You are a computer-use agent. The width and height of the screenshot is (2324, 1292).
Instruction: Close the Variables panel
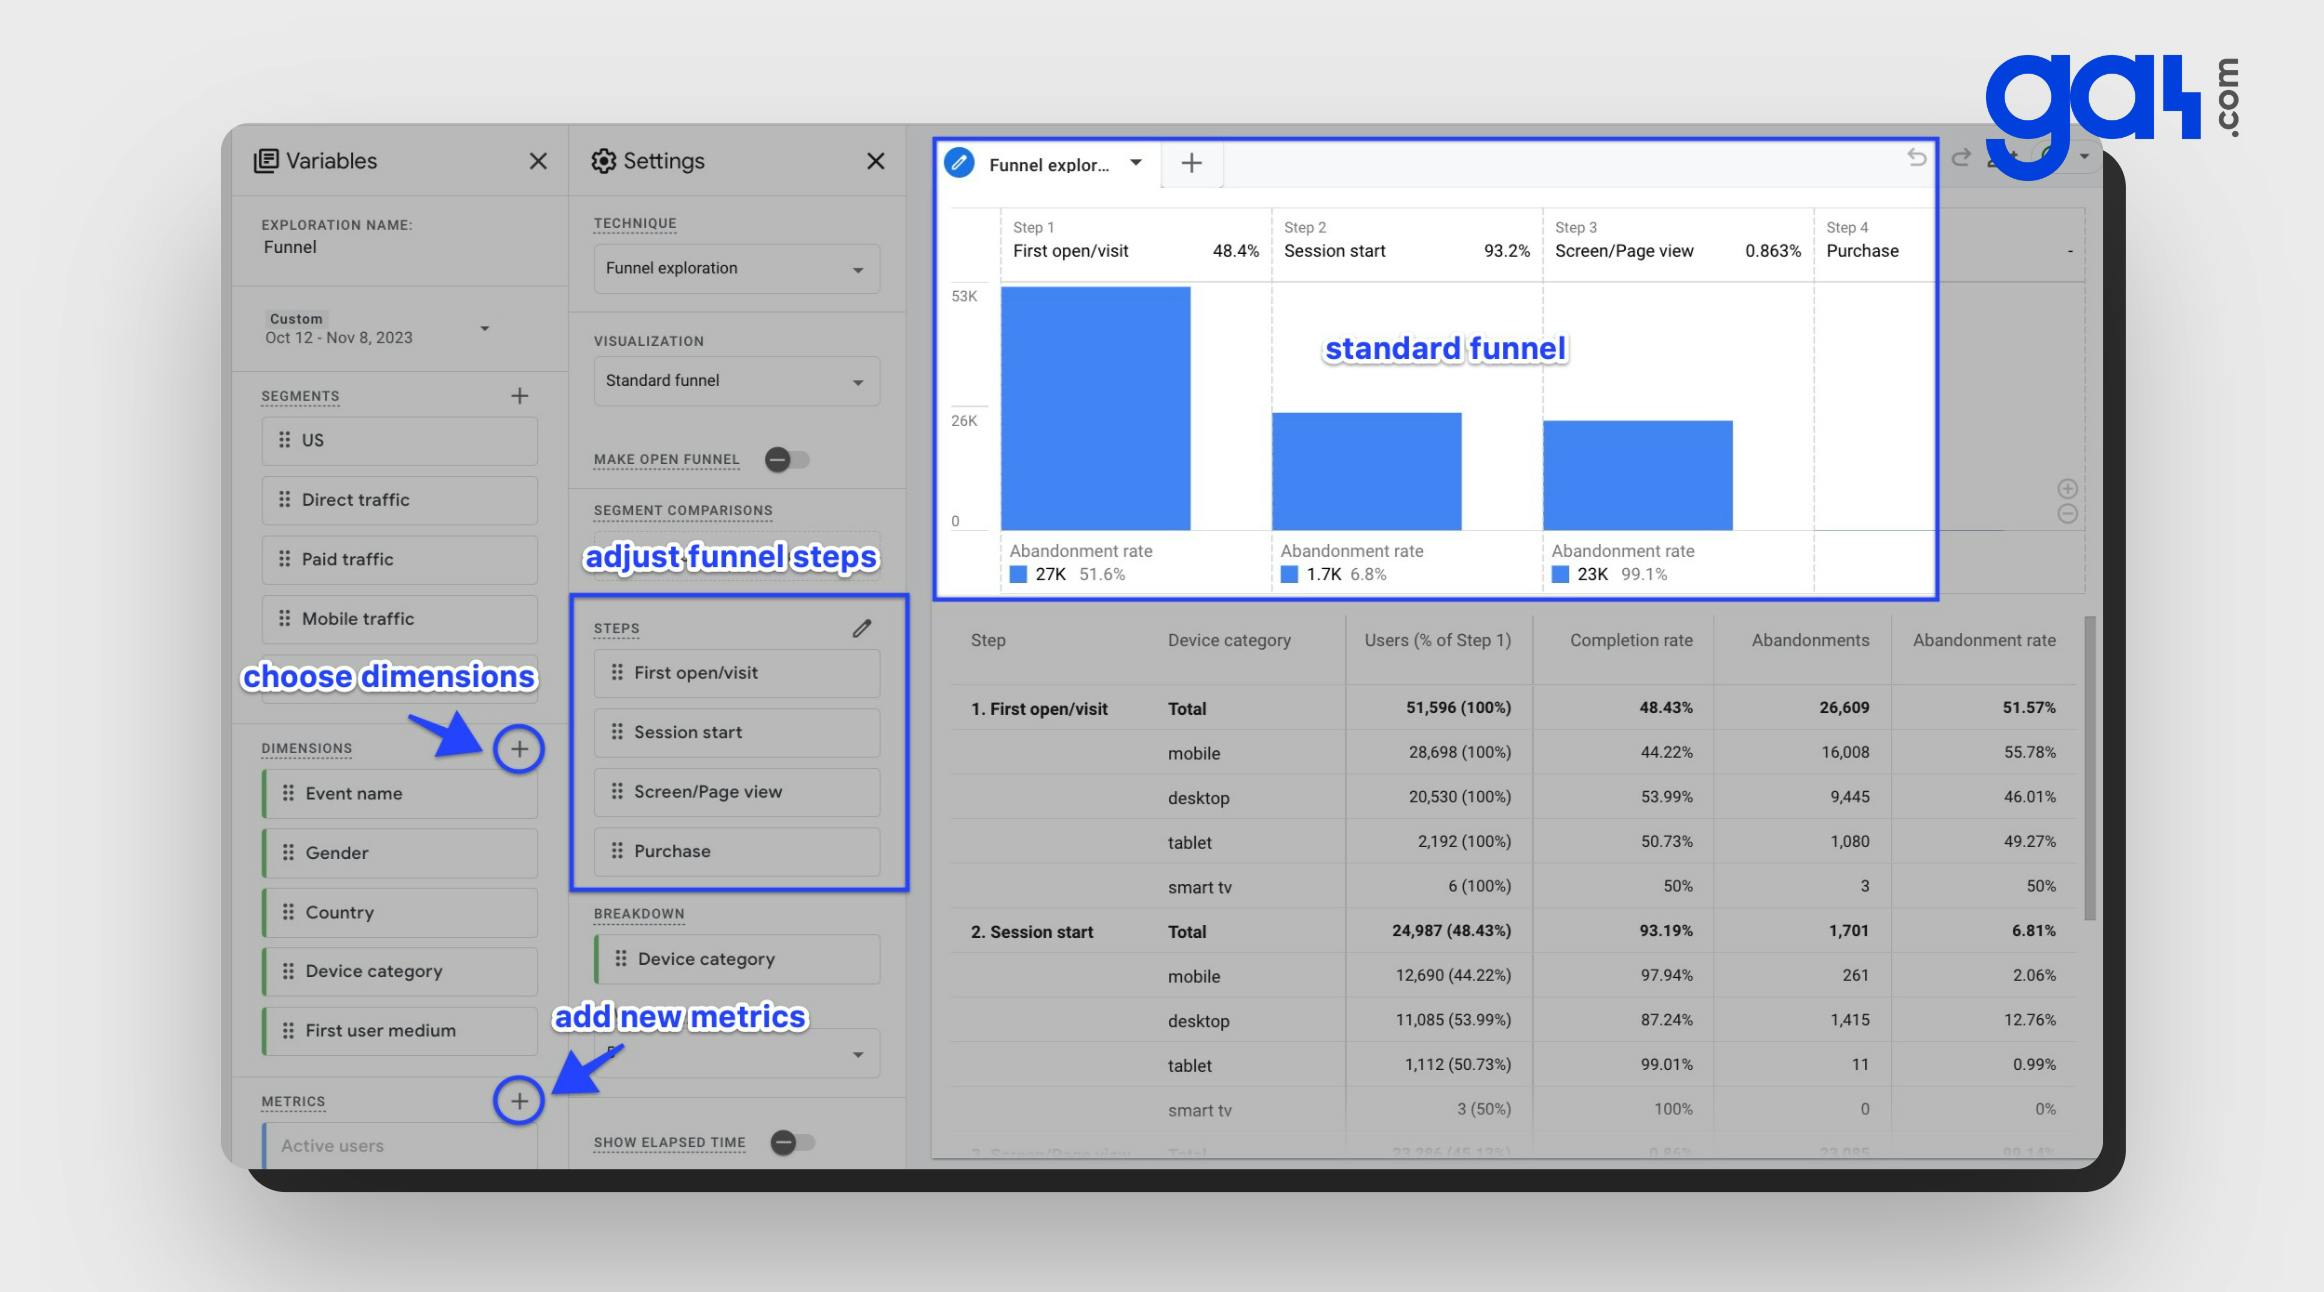[x=538, y=161]
